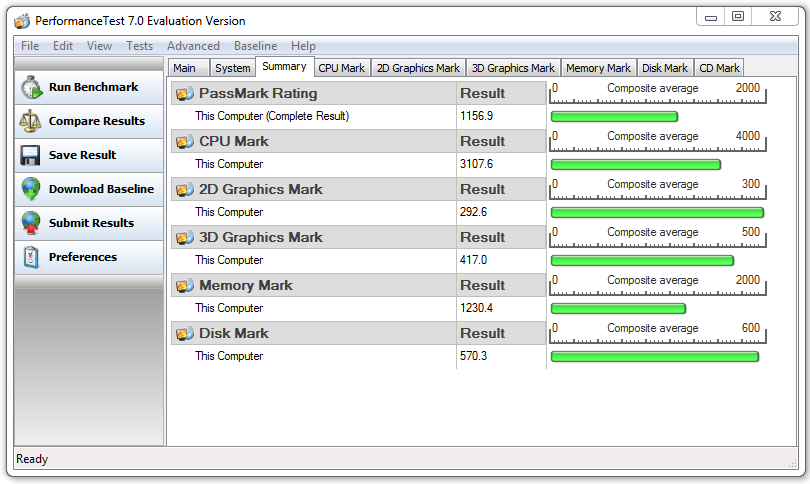Click the Compare Results label
This screenshot has height=484, width=810.
pos(97,121)
